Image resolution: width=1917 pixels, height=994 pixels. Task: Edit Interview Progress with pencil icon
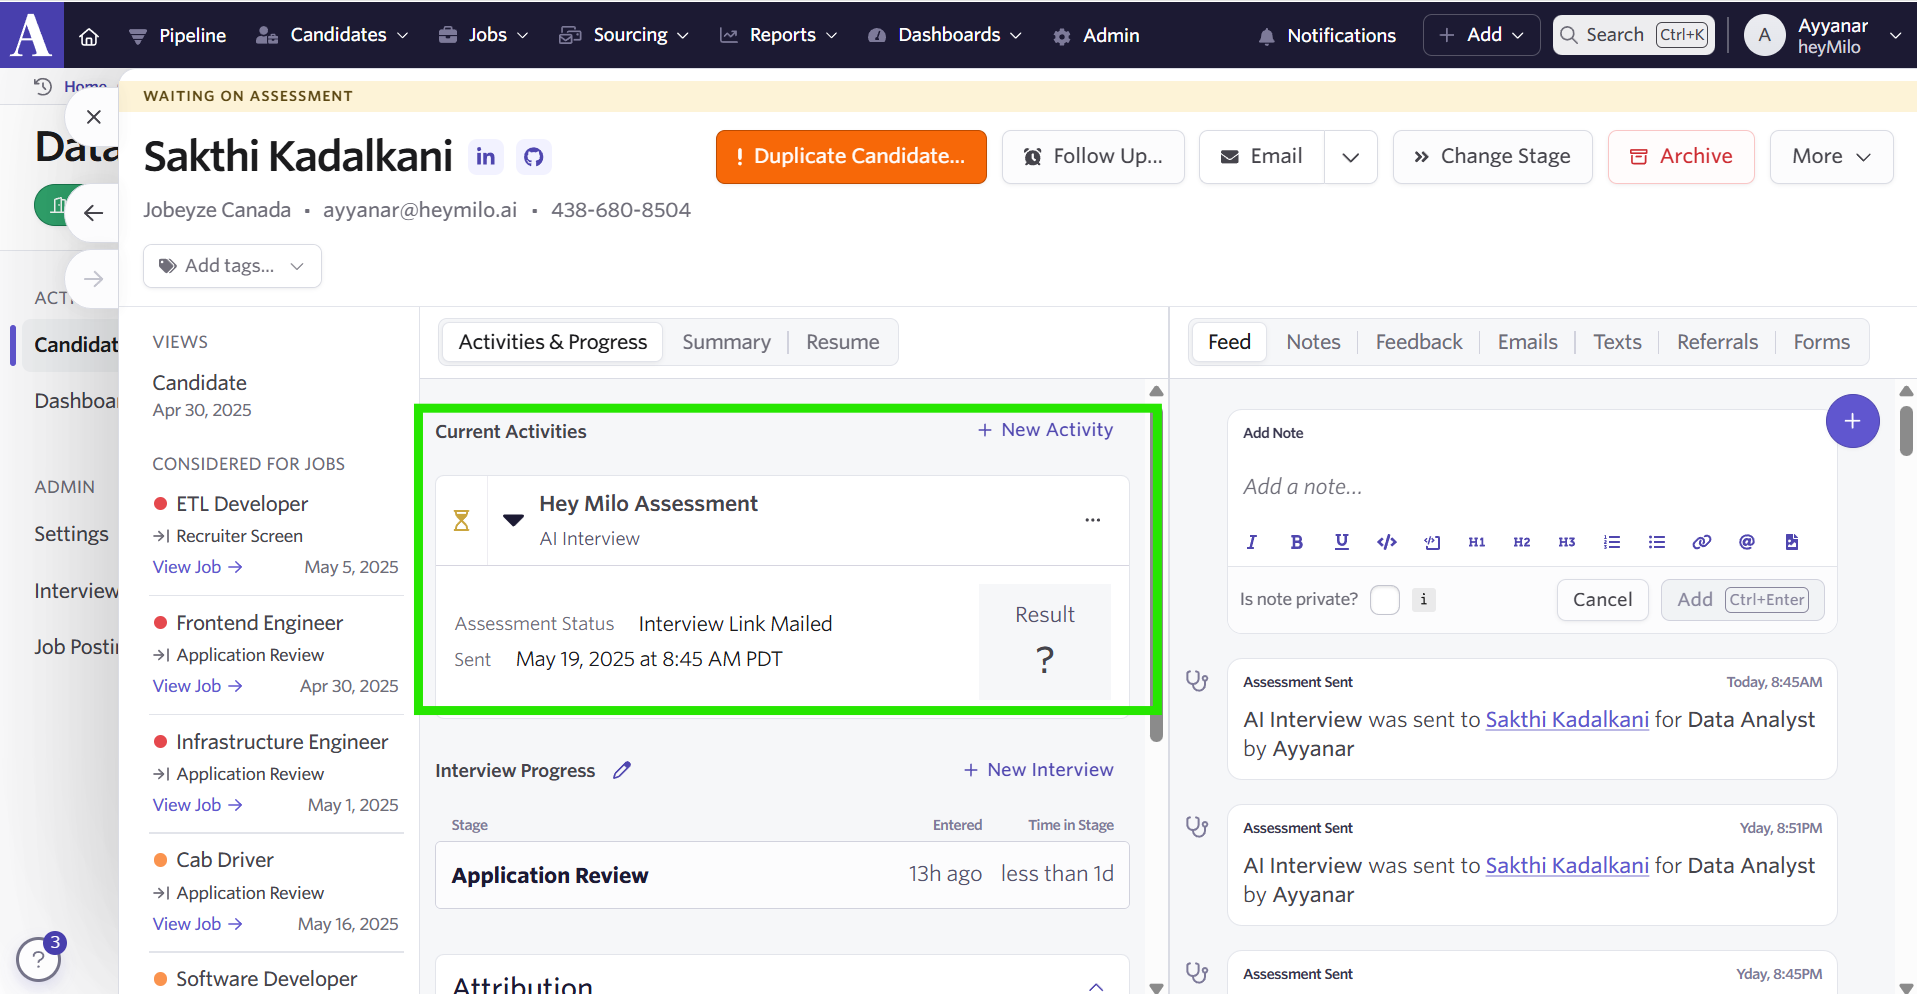(622, 770)
